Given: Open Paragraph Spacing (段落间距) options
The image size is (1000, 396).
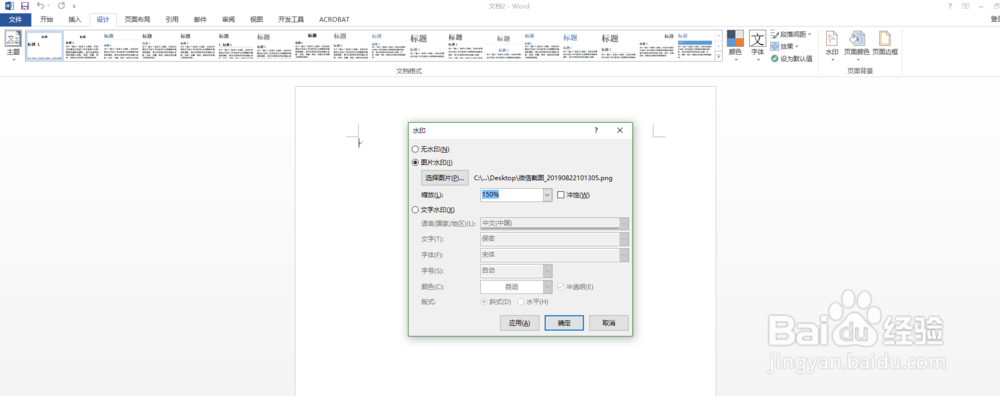Looking at the screenshot, I should click(791, 34).
